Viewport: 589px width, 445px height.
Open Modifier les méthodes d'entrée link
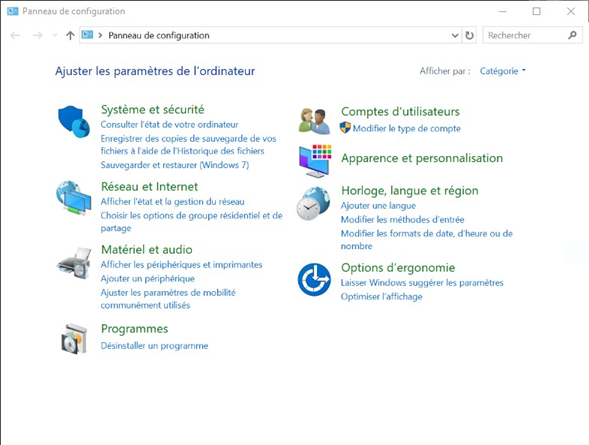402,220
